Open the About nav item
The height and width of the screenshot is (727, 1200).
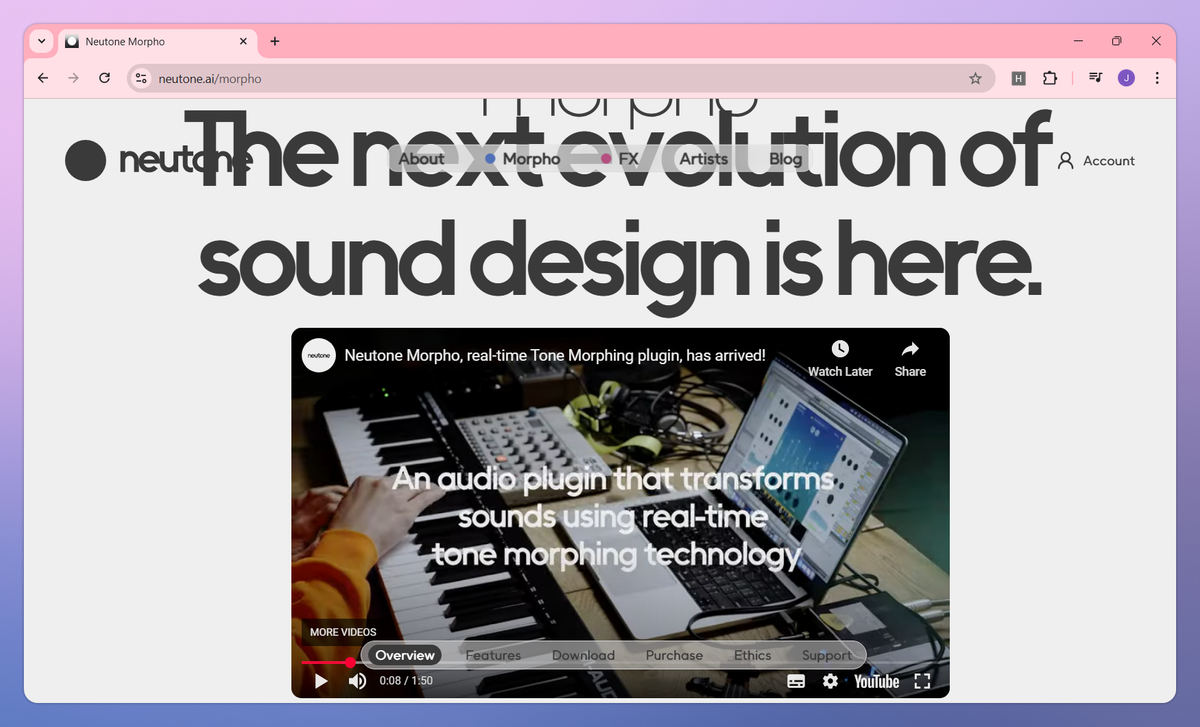click(421, 159)
